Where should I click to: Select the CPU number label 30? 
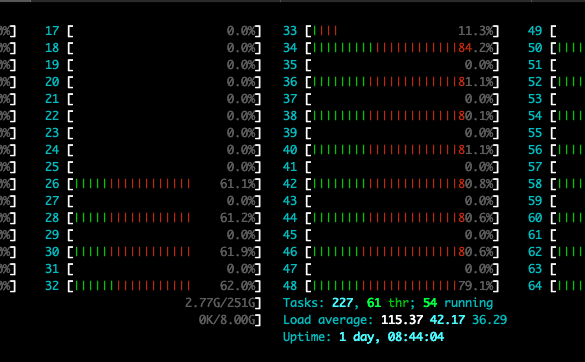coord(52,252)
